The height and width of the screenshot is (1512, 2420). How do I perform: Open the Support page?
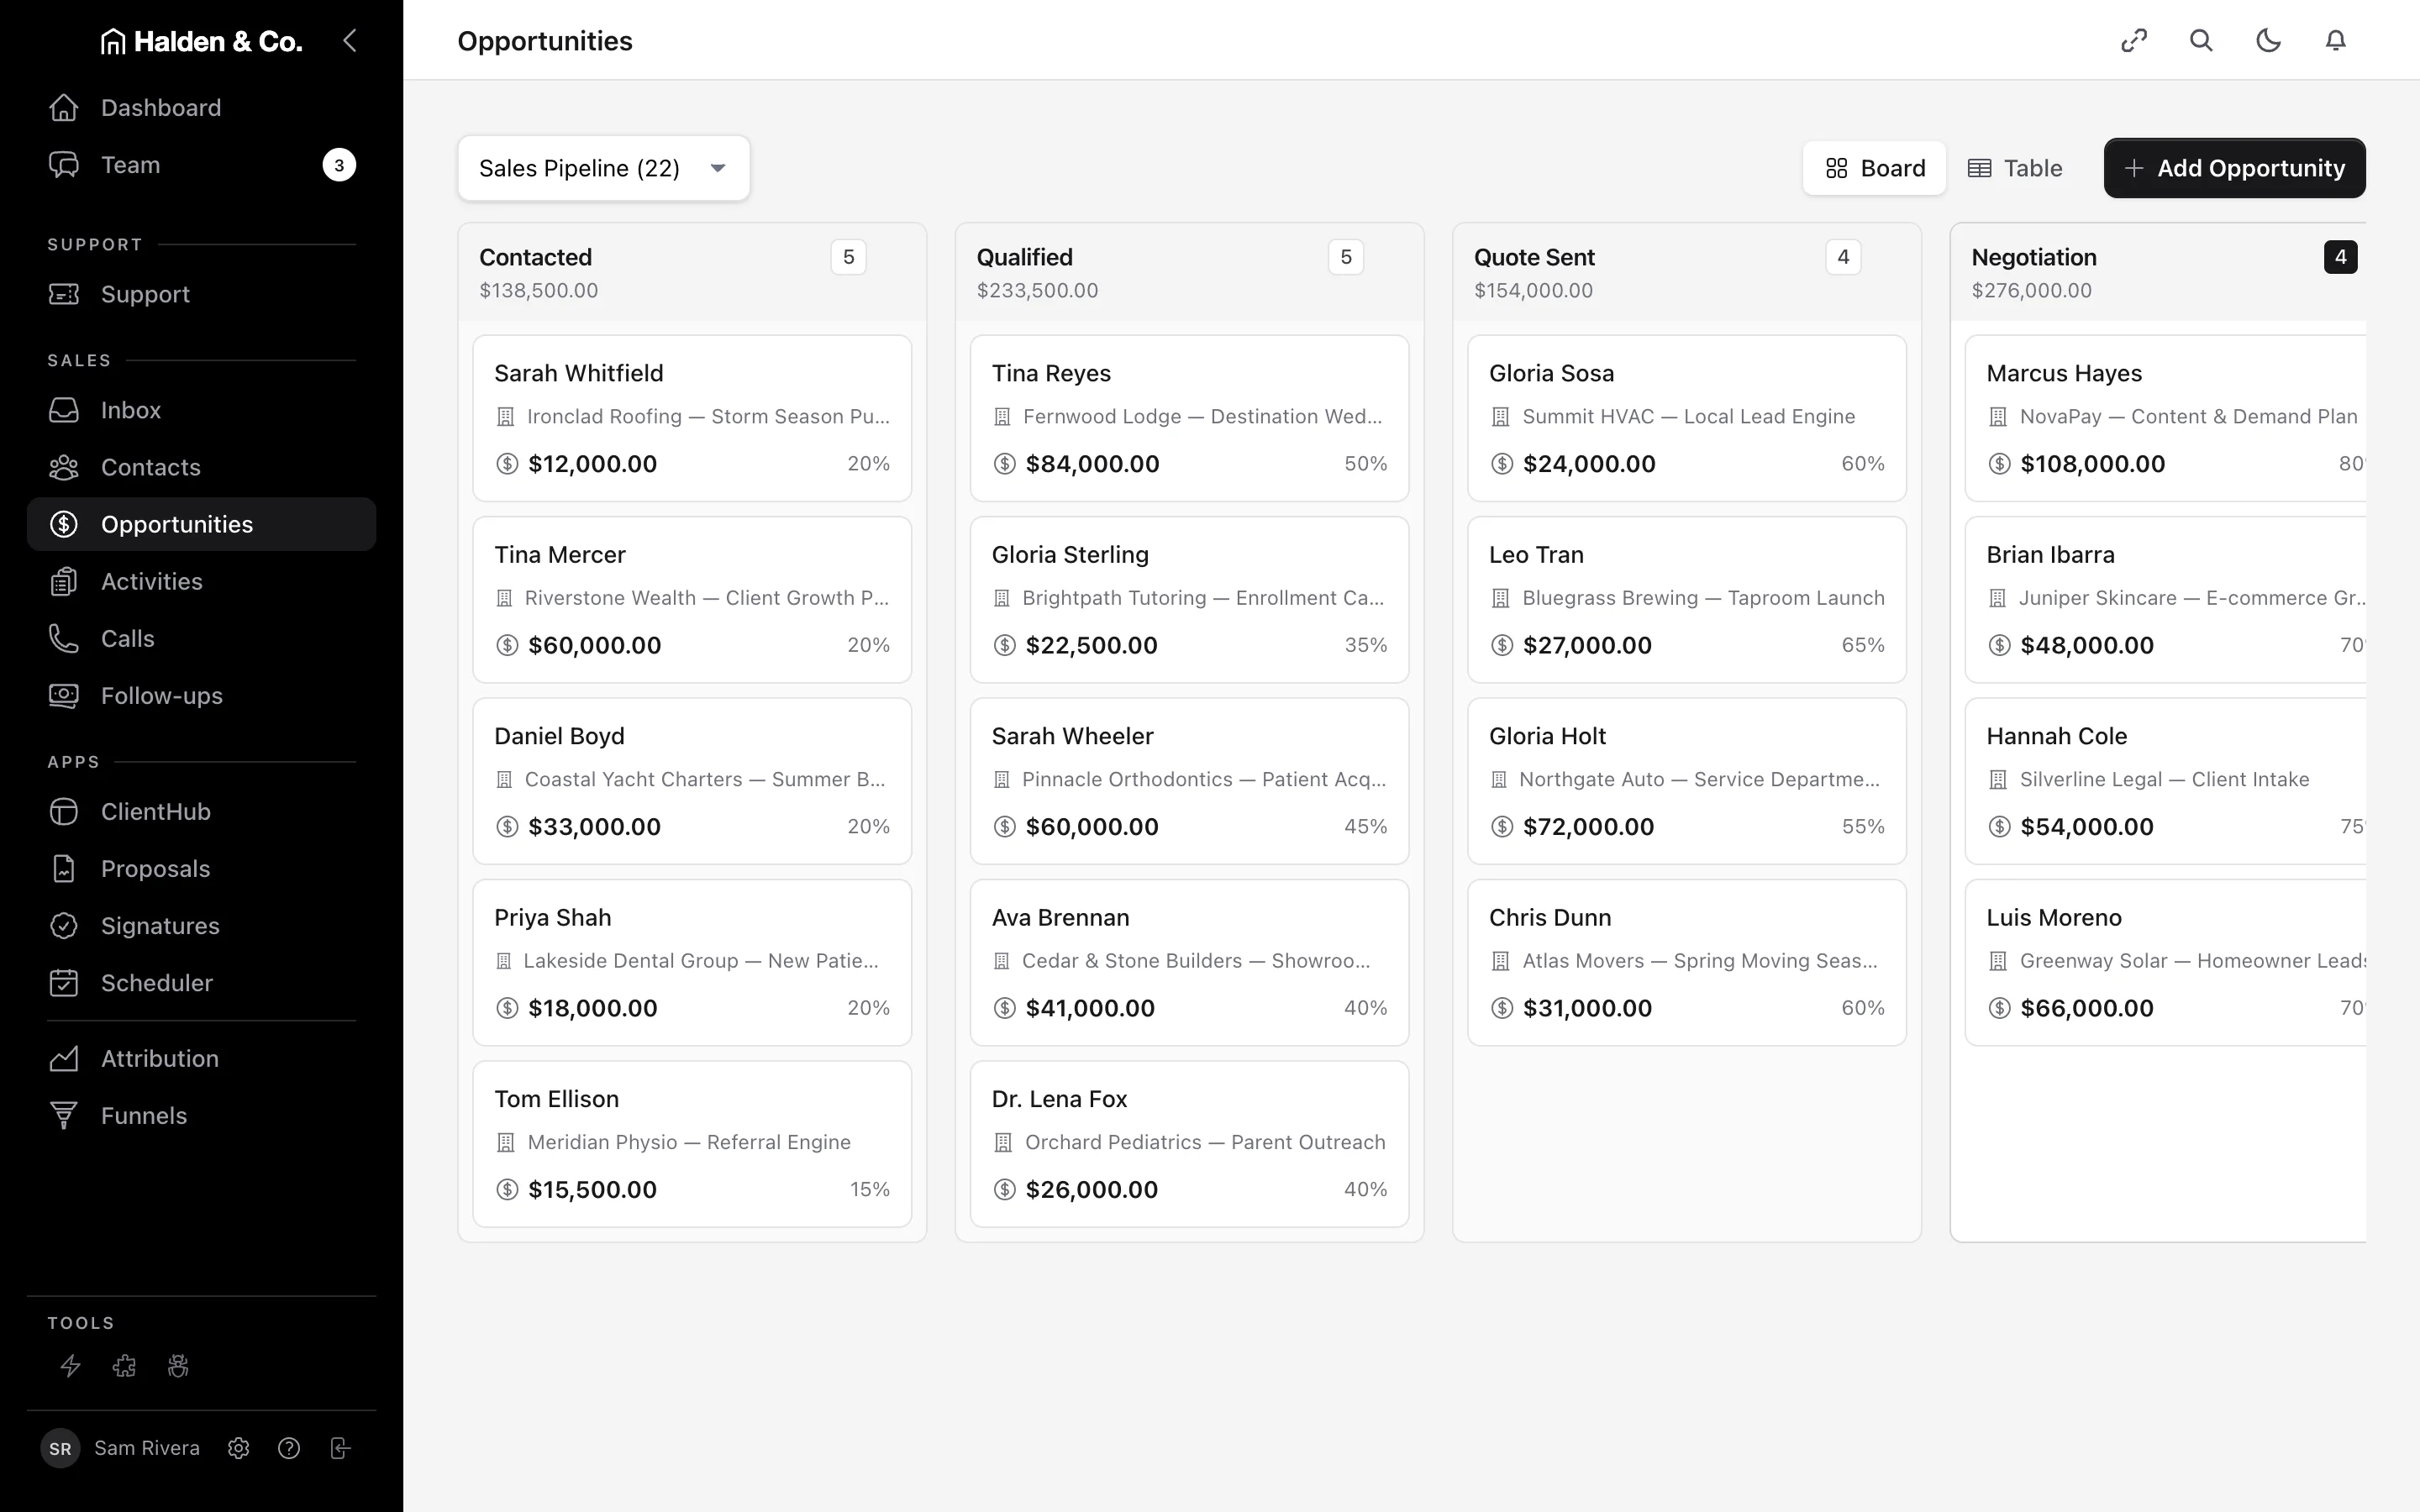pyautogui.click(x=201, y=294)
